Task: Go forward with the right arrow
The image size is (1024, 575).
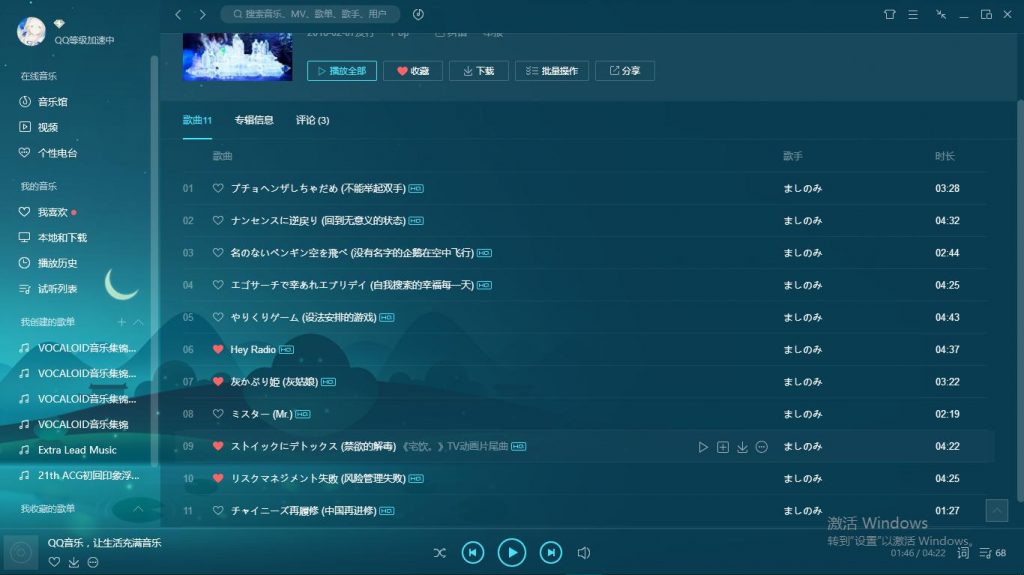Action: 202,14
